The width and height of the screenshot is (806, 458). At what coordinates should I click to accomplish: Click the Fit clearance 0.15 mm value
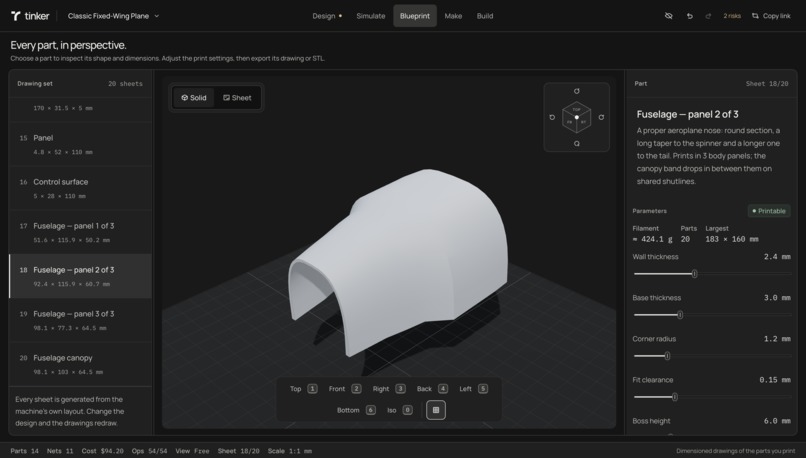775,380
